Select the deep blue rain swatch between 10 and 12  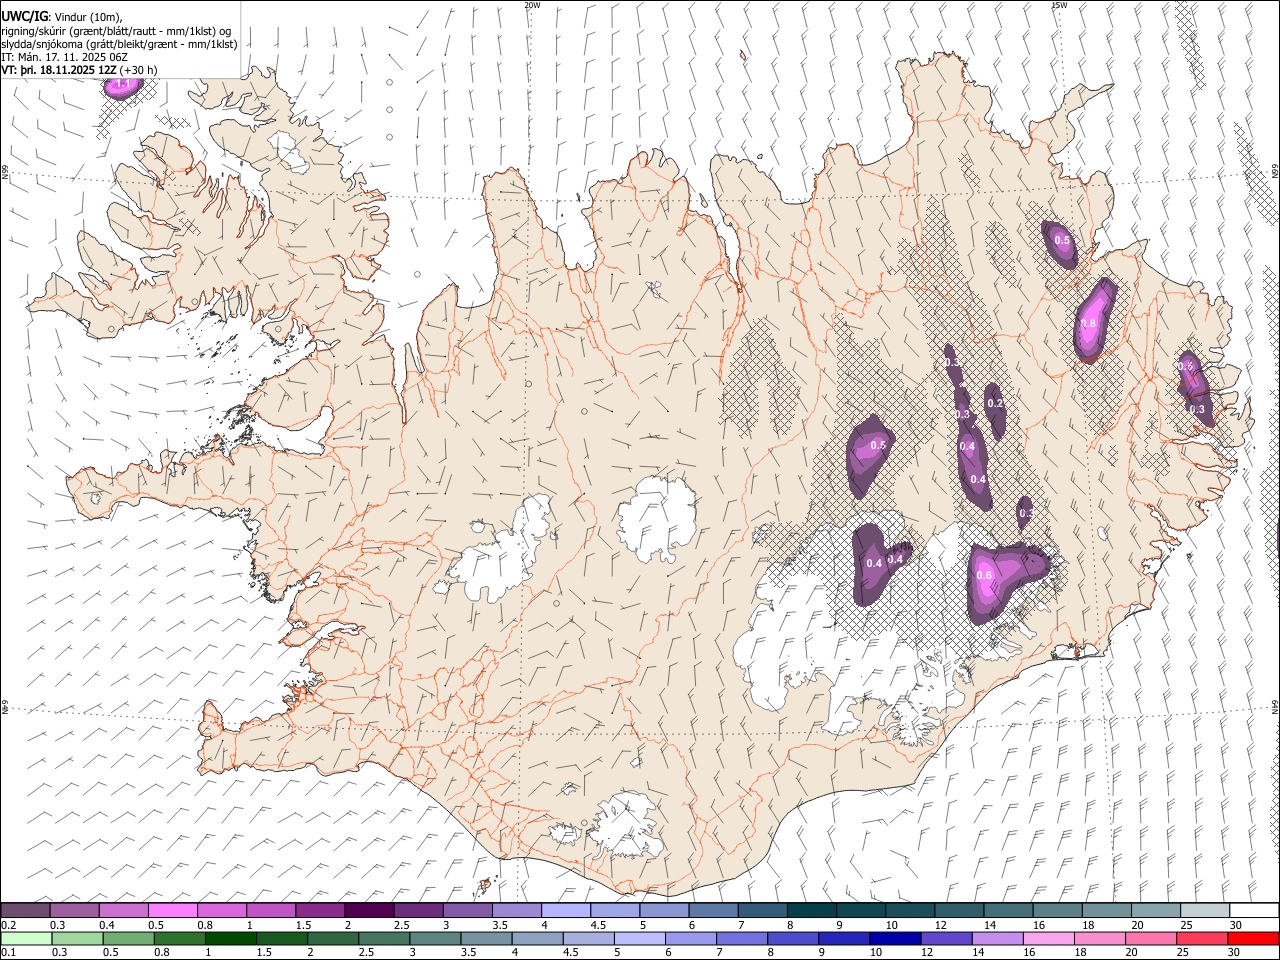[x=894, y=938]
